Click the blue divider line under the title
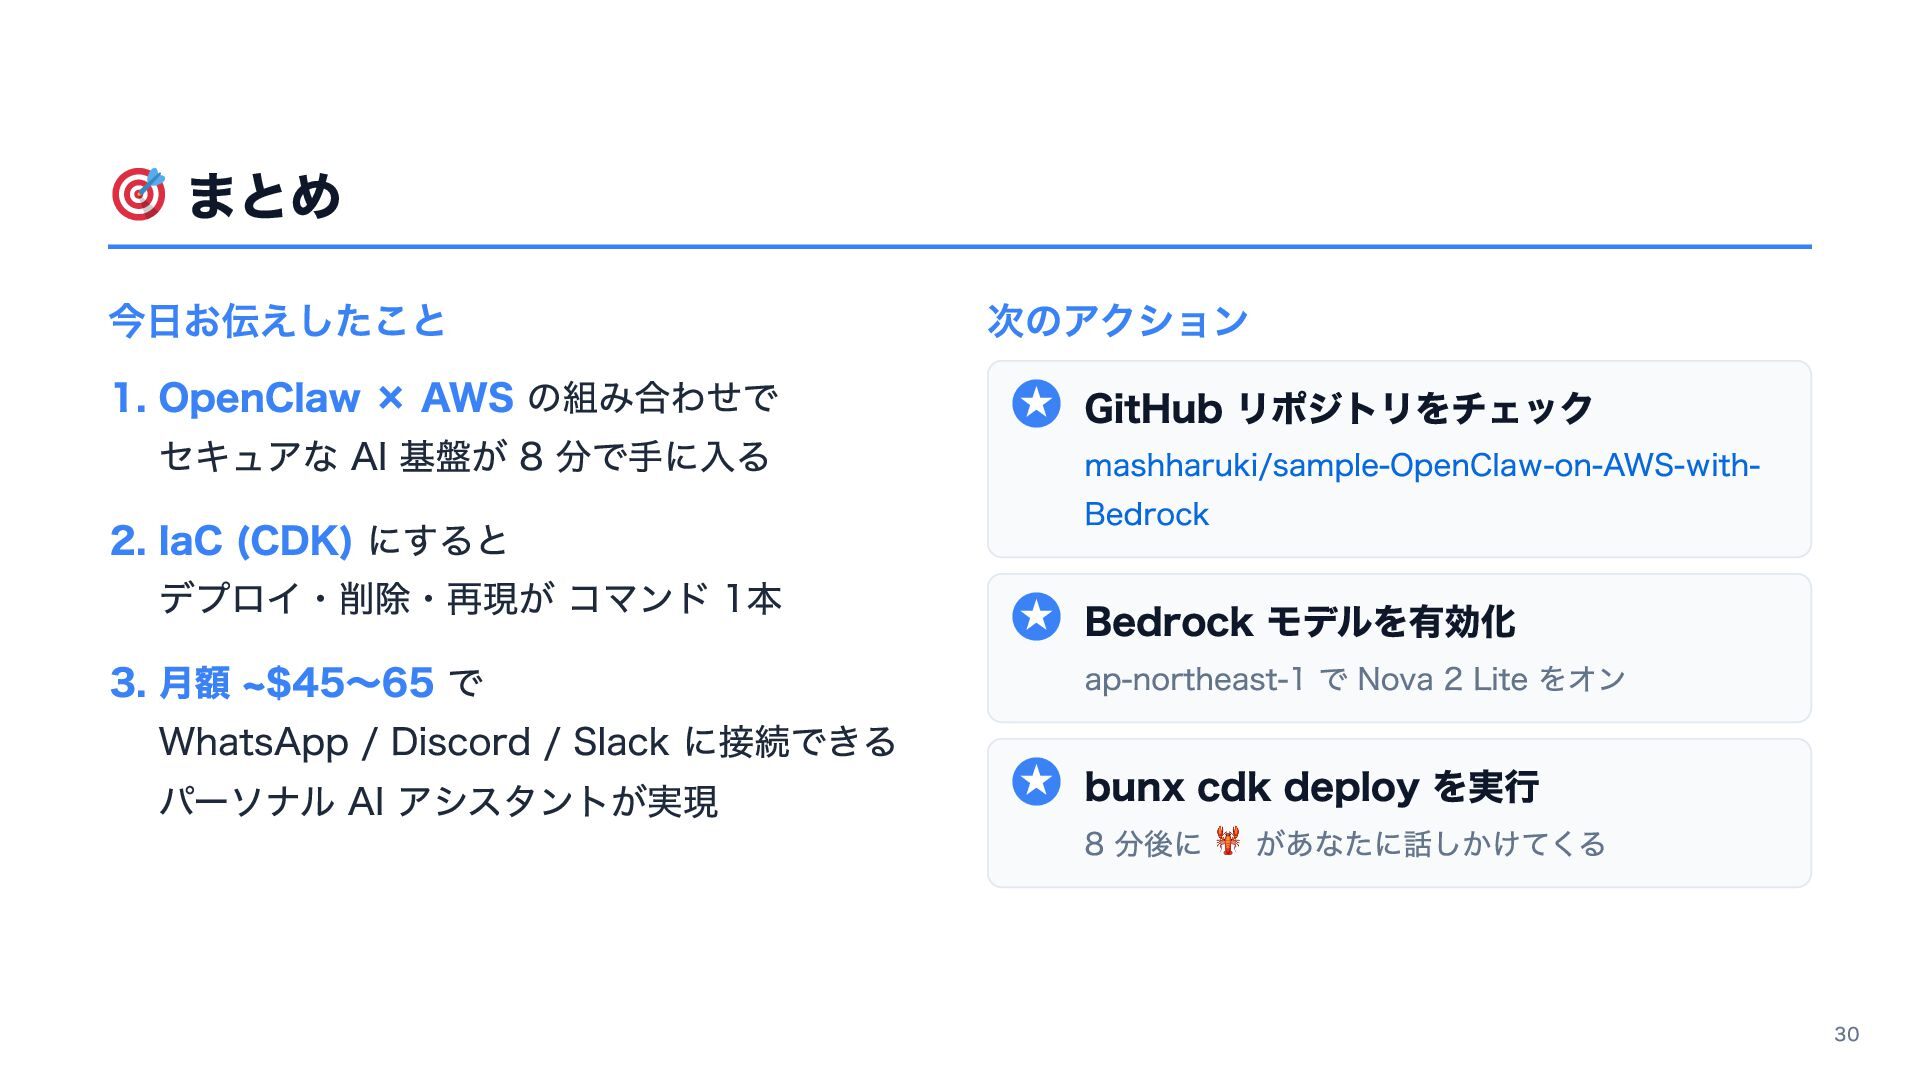The width and height of the screenshot is (1920, 1080). point(959,246)
